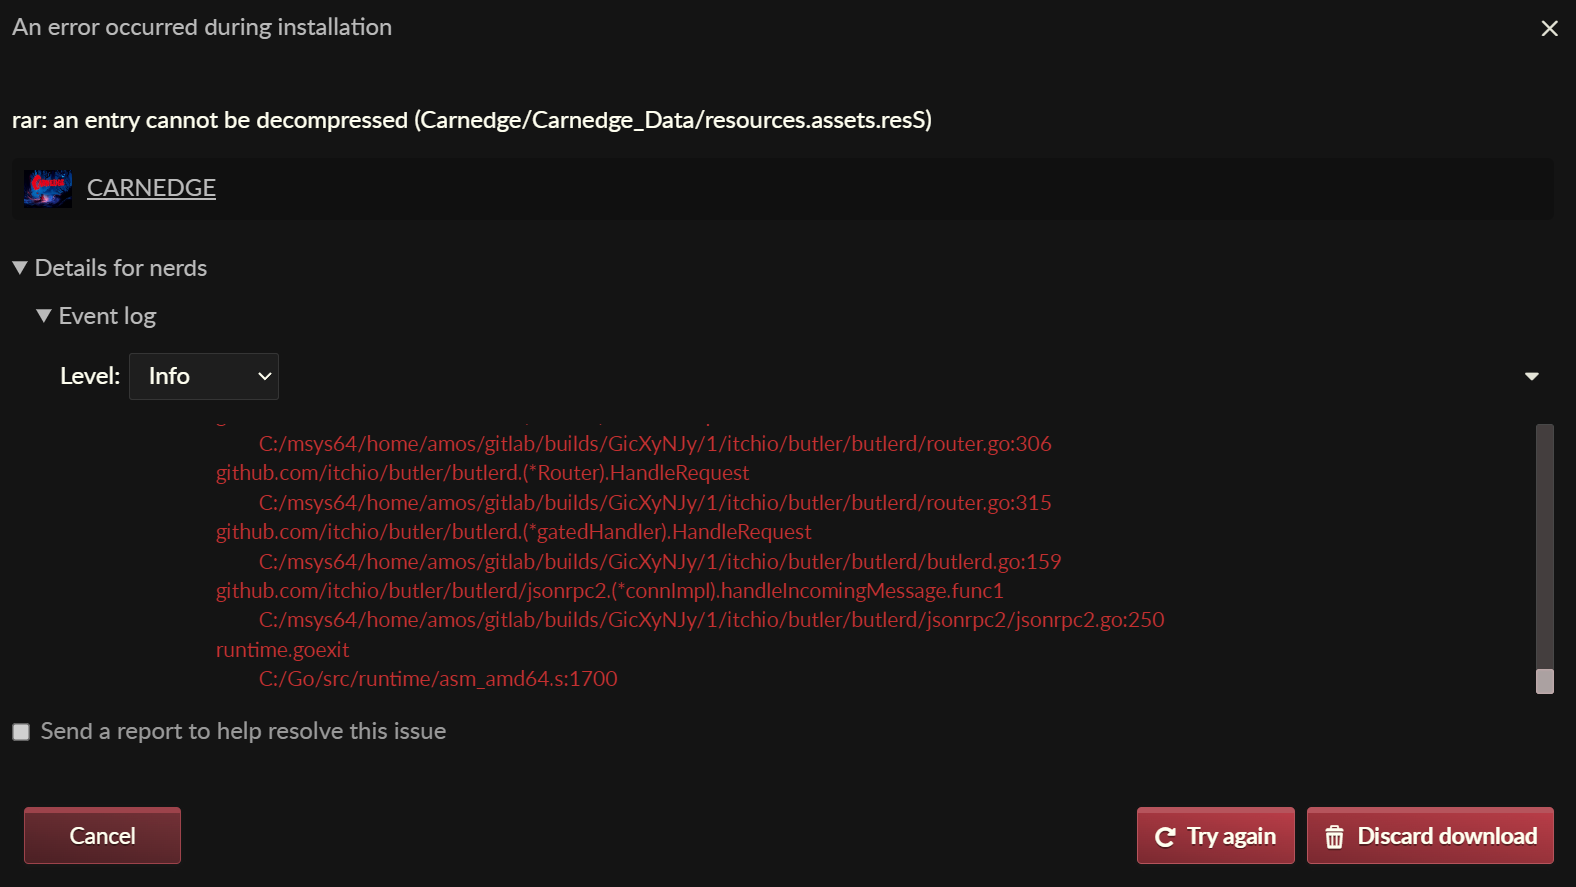Click the Carnedge game cover thumbnail

[x=48, y=188]
